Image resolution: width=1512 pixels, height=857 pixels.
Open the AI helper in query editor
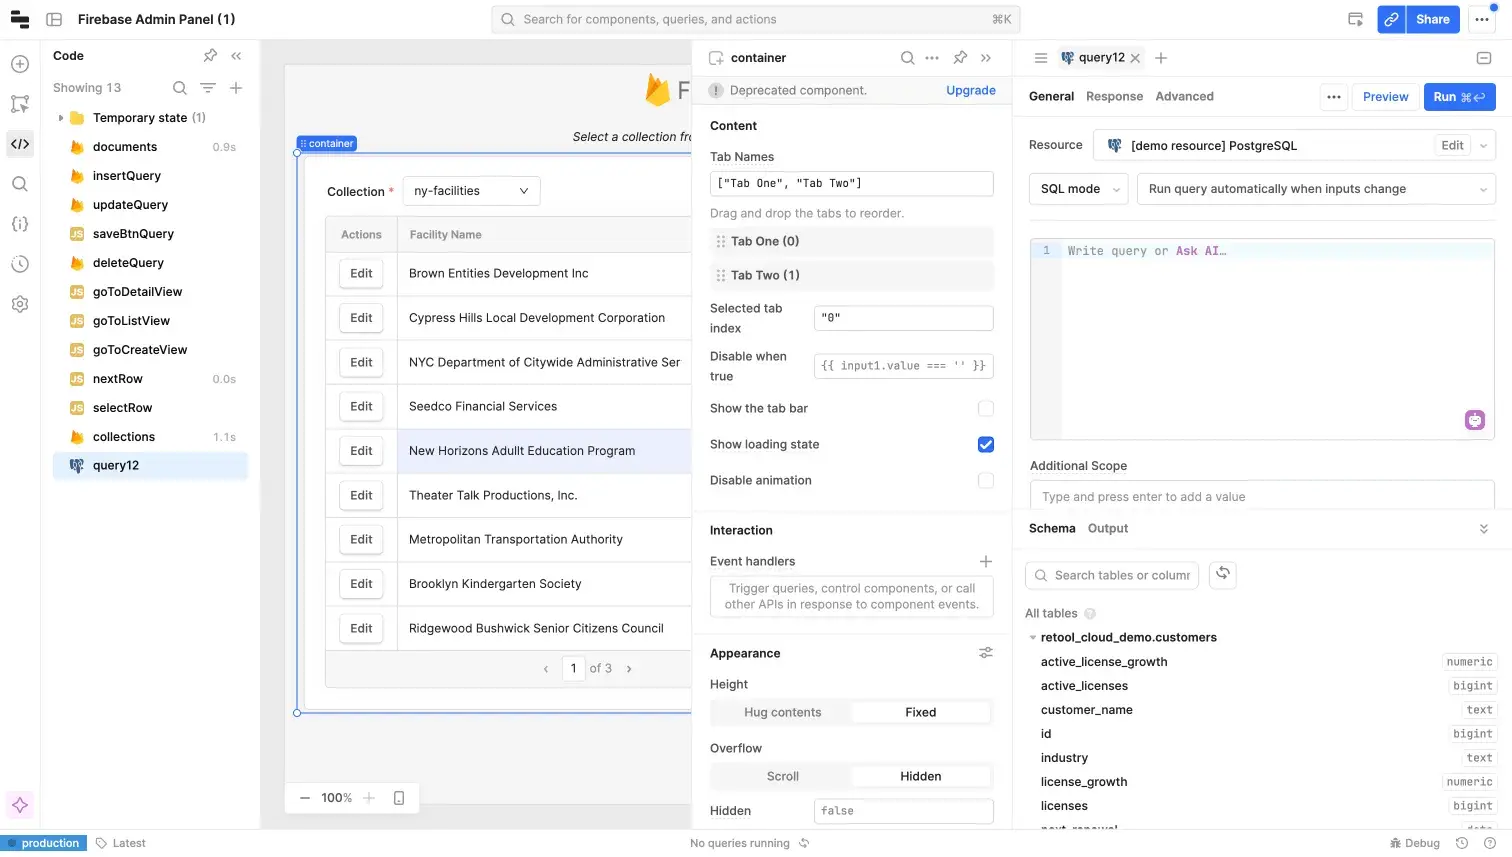(x=1475, y=420)
